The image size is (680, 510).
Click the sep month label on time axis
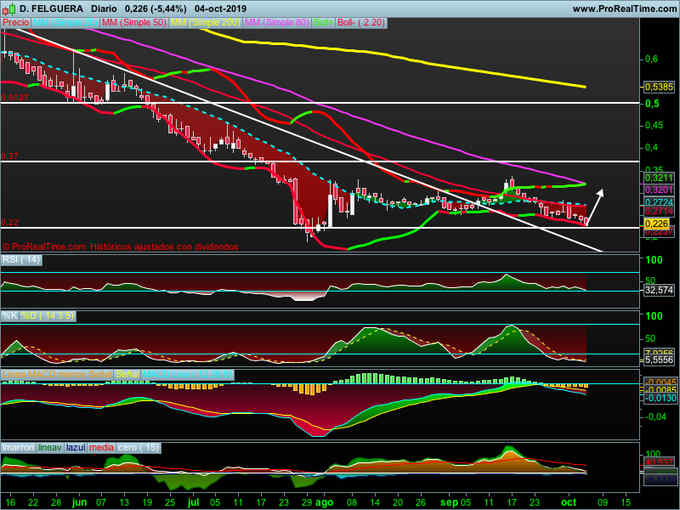click(x=449, y=502)
